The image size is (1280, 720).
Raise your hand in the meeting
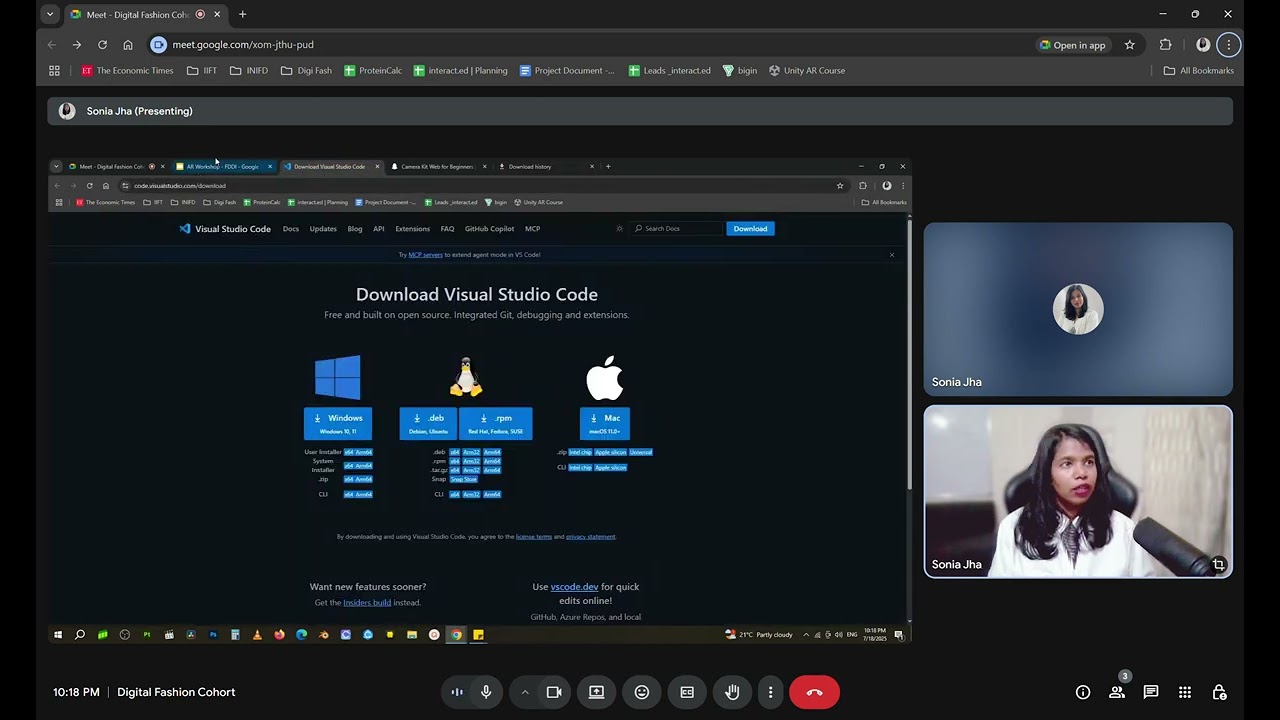[x=732, y=692]
